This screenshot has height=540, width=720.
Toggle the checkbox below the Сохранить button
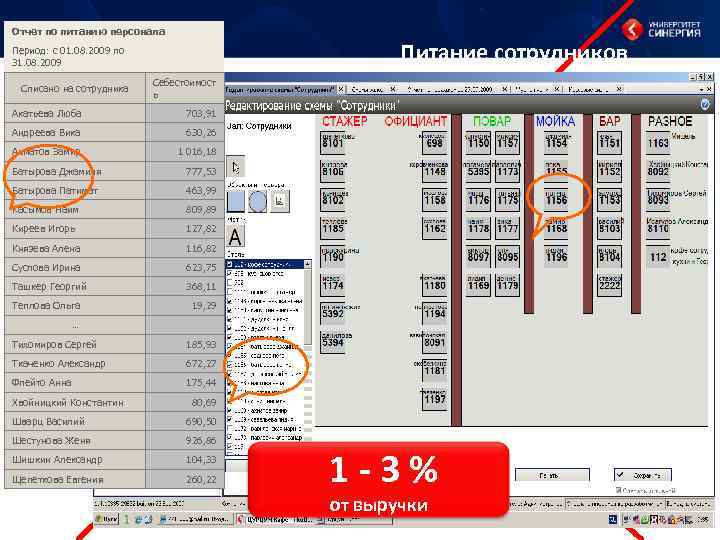tap(618, 490)
